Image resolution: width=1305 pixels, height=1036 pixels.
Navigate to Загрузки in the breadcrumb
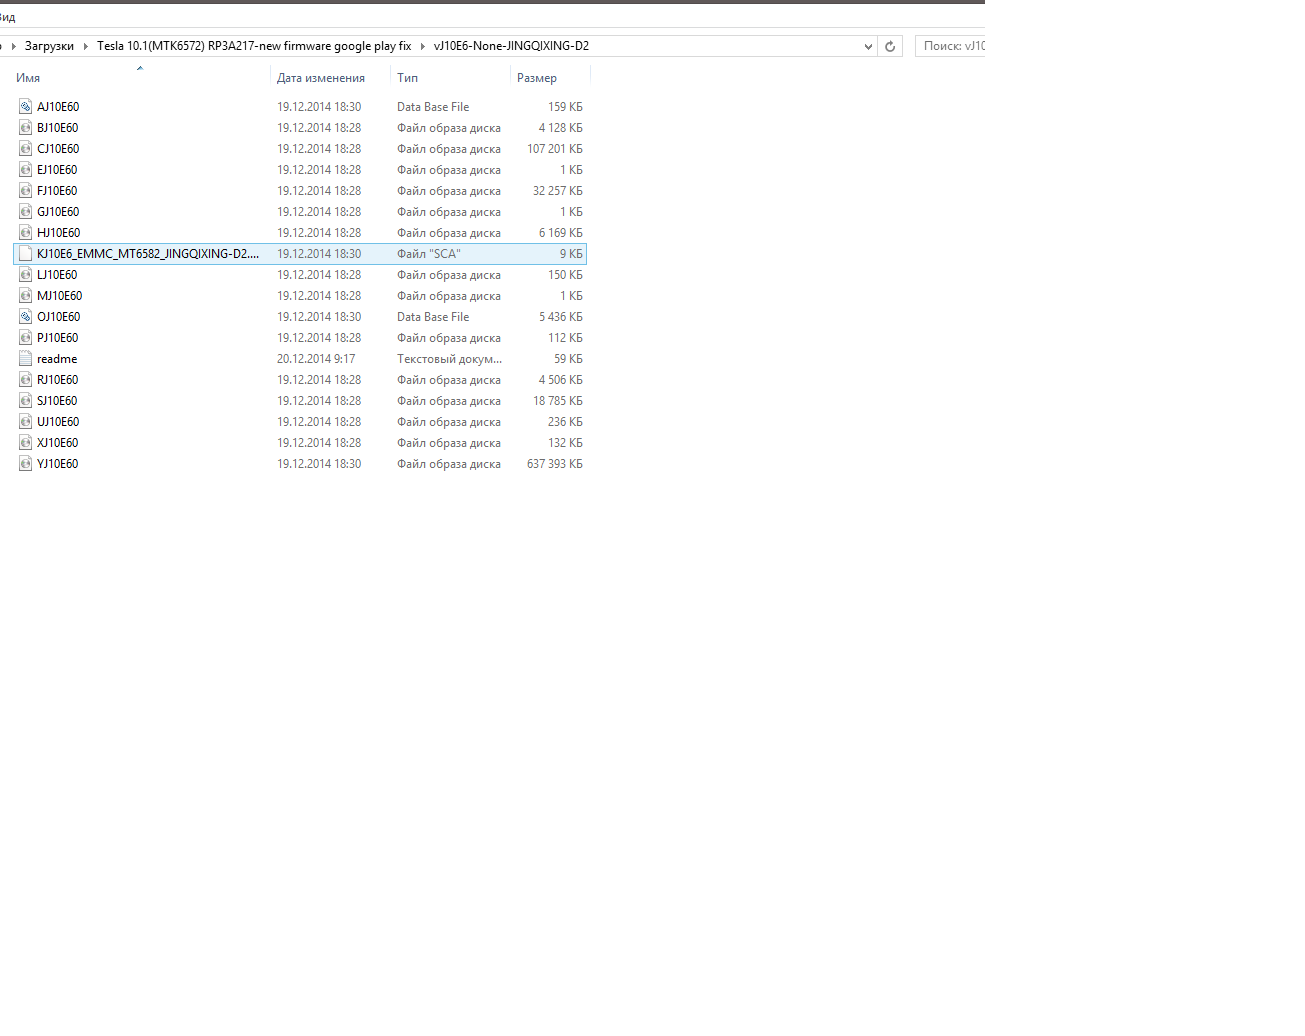click(49, 46)
